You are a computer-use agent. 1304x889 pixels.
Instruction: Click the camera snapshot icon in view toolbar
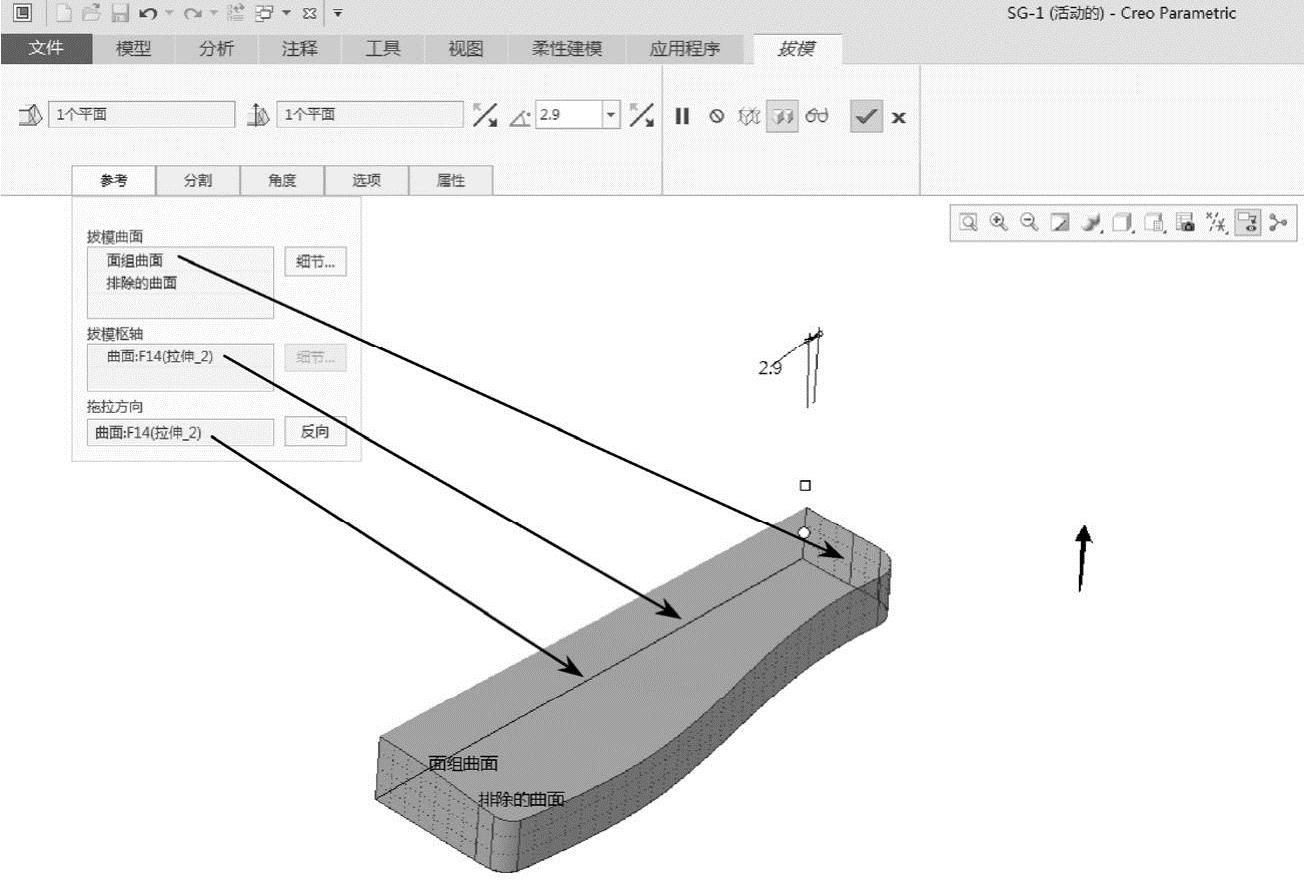[1186, 223]
